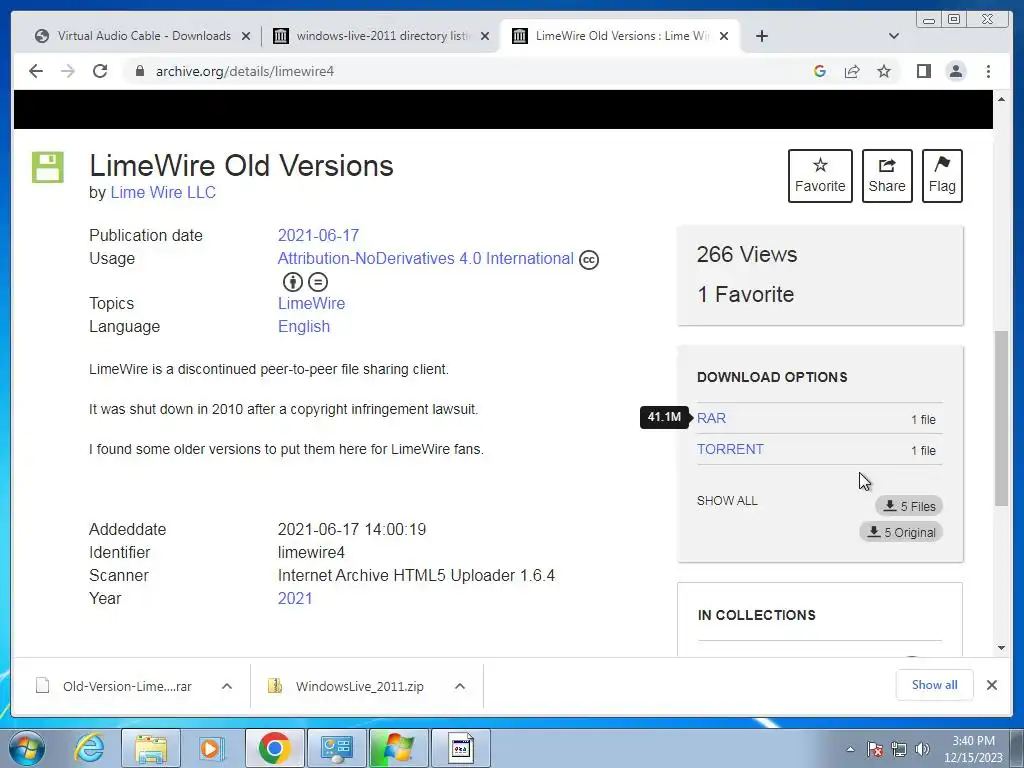This screenshot has width=1024, height=768.
Task: Click the page Share button
Action: (x=887, y=176)
